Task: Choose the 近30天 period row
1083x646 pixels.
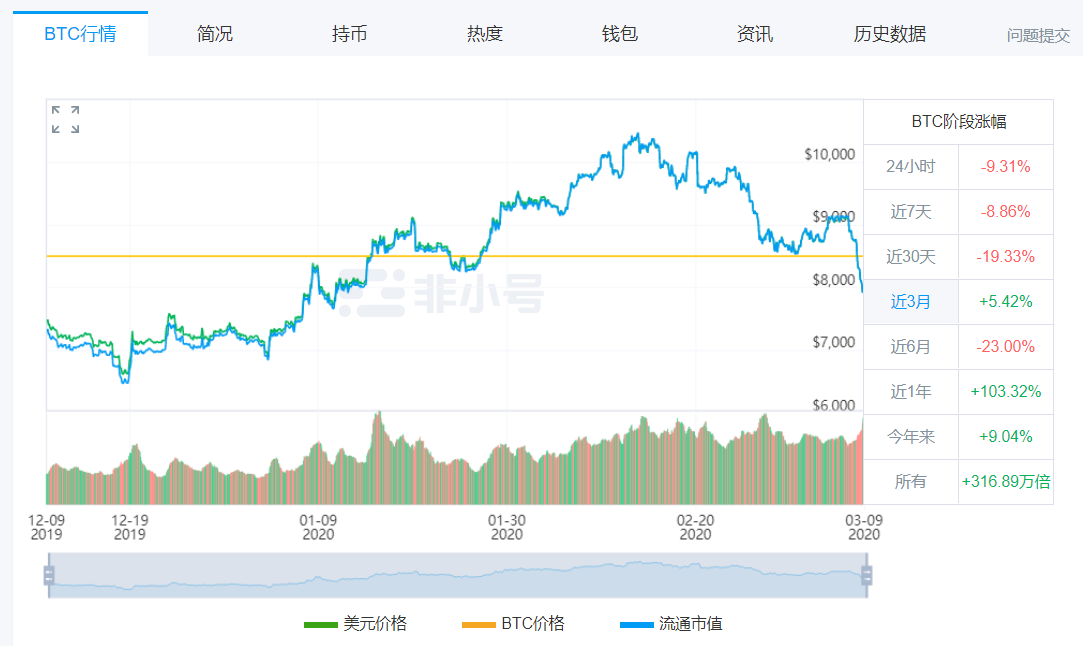Action: (x=910, y=256)
